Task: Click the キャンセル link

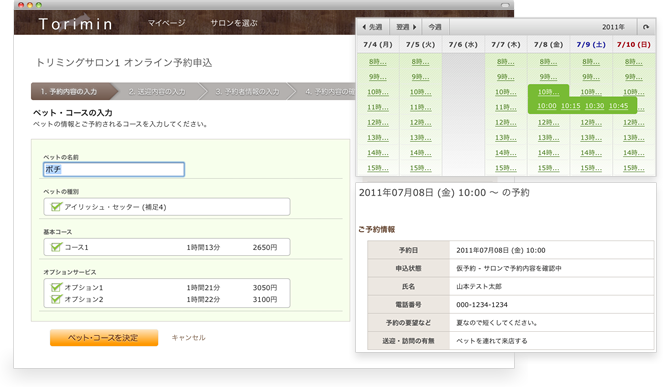Action: [189, 338]
